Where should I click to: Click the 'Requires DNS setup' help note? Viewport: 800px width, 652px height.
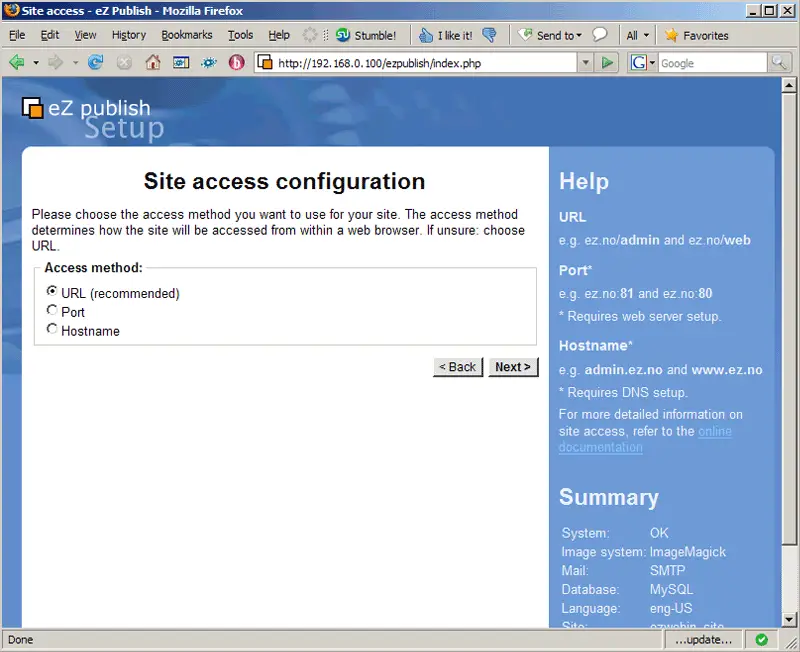tap(623, 392)
